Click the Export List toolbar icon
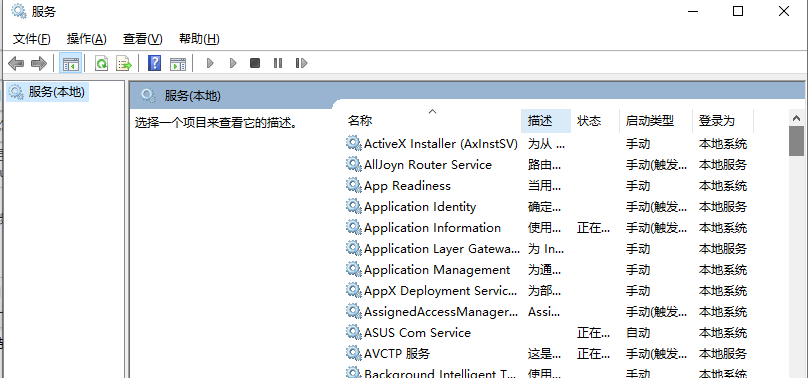The image size is (808, 378). (x=124, y=63)
